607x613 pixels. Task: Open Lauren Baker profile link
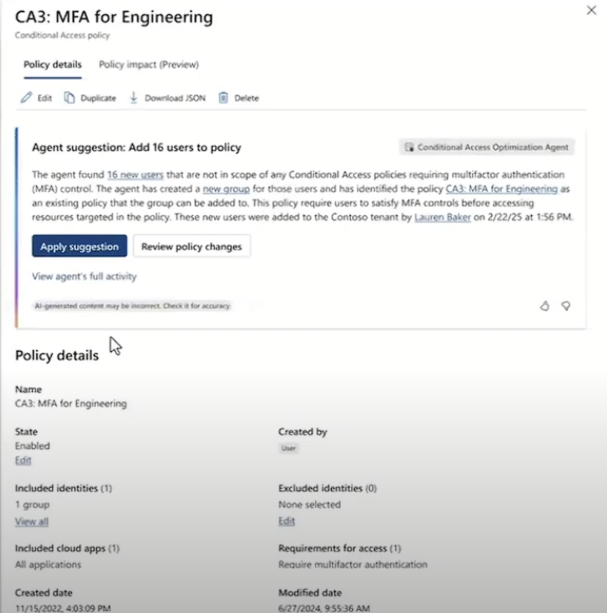(442, 215)
